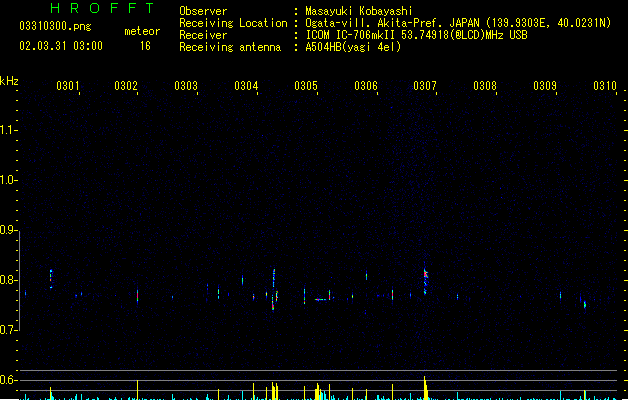Click the 0307 time marker

(x=425, y=86)
